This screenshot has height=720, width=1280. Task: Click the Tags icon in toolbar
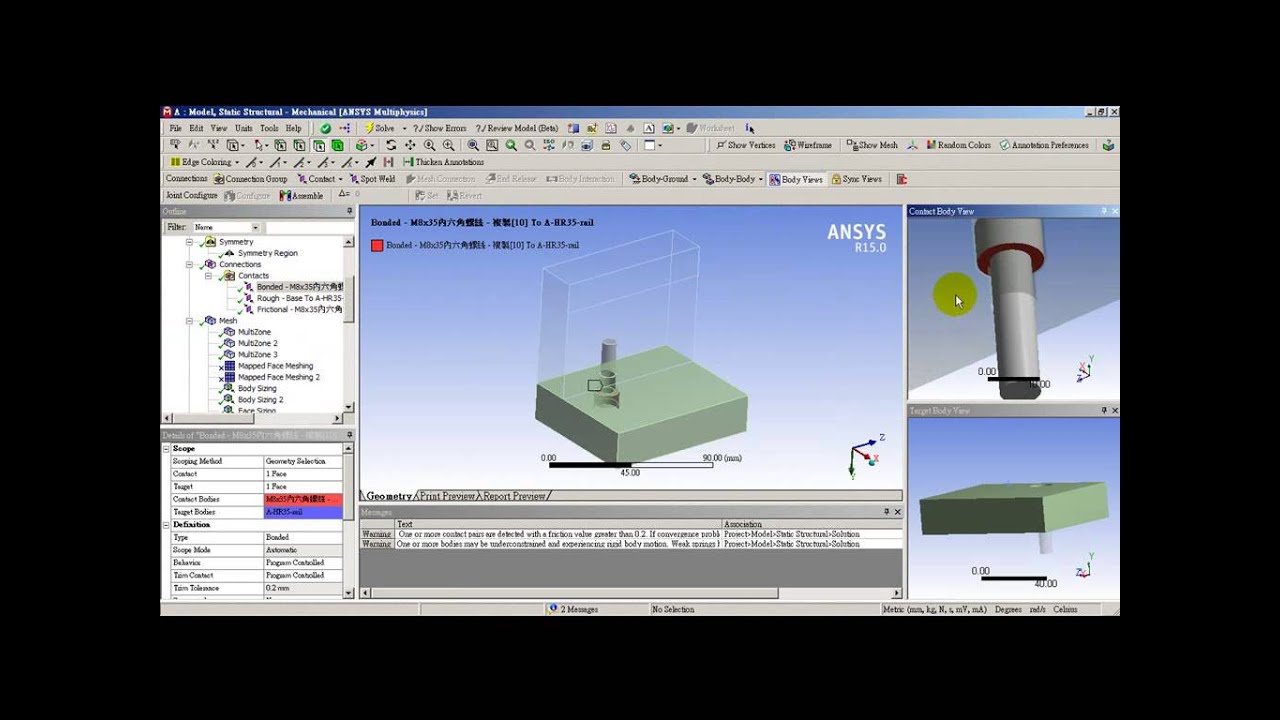626,145
